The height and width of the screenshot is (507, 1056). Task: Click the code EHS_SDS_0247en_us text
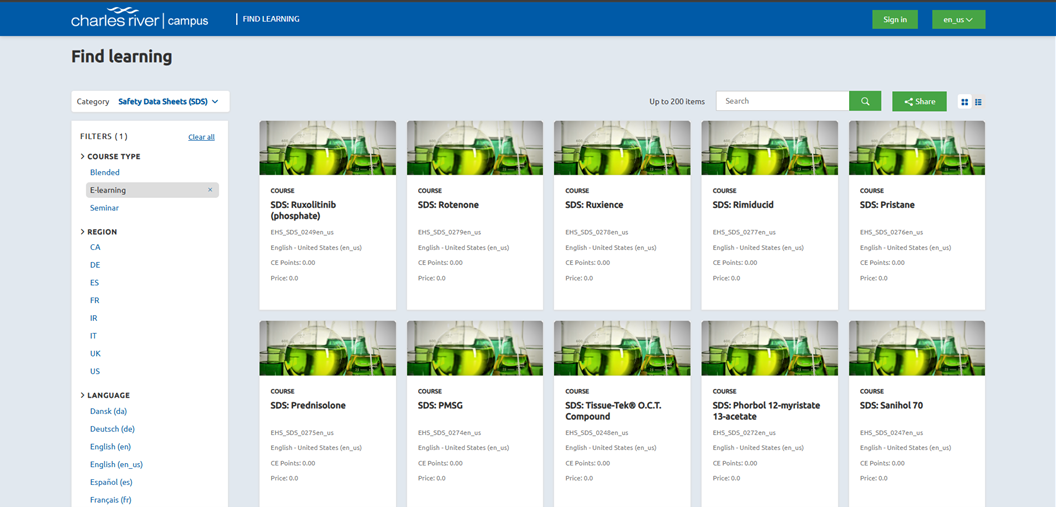click(x=892, y=432)
